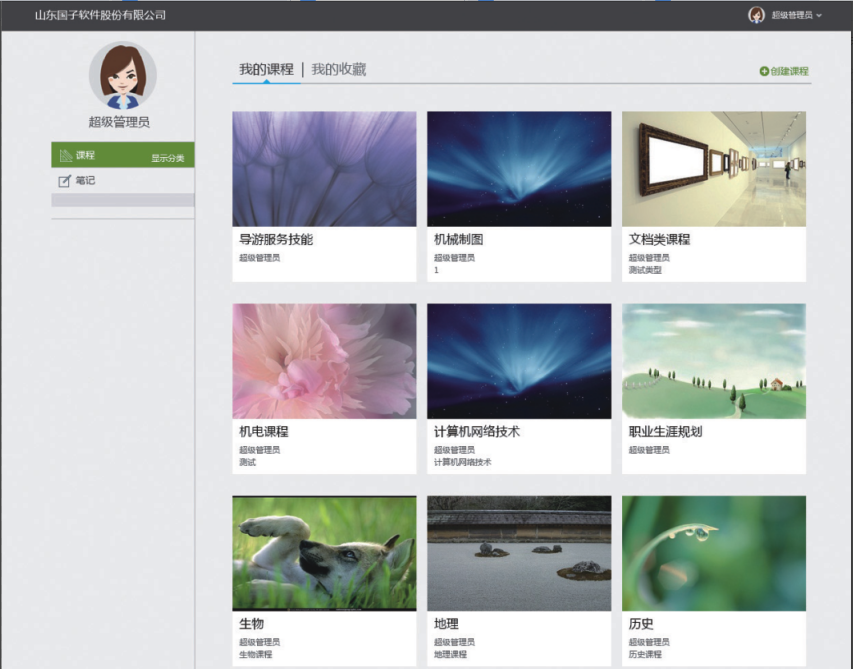Click the 超级管理员 name in the top bar
This screenshot has height=669, width=853.
792,15
